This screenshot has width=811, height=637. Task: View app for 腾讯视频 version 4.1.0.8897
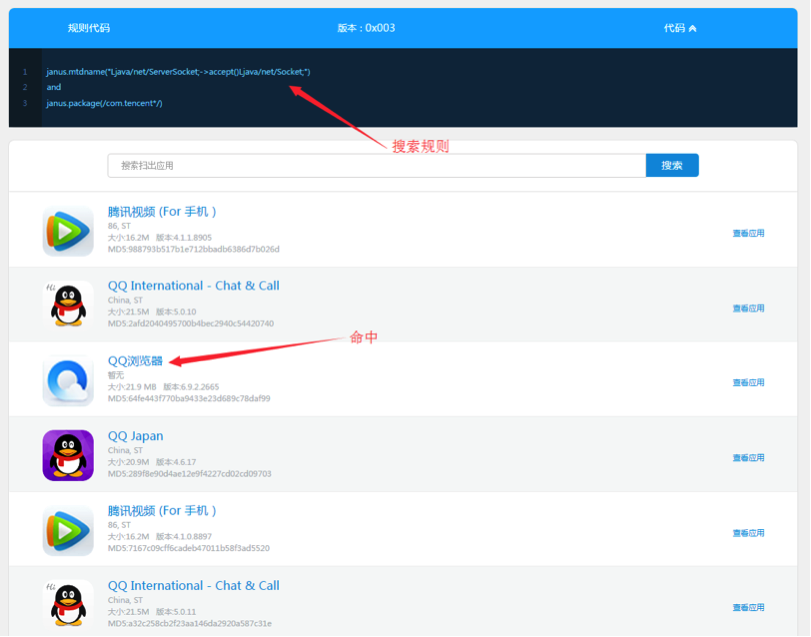pyautogui.click(x=748, y=533)
